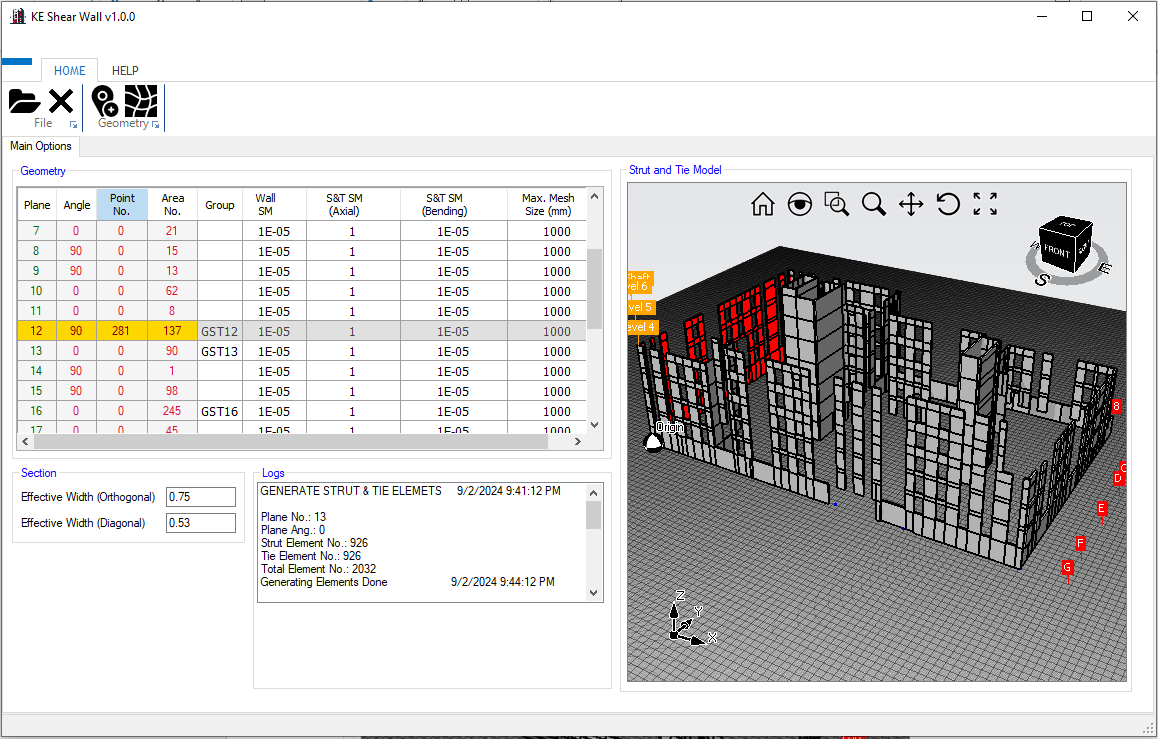Click the X icon to close current model
This screenshot has width=1158, height=739.
click(x=60, y=99)
